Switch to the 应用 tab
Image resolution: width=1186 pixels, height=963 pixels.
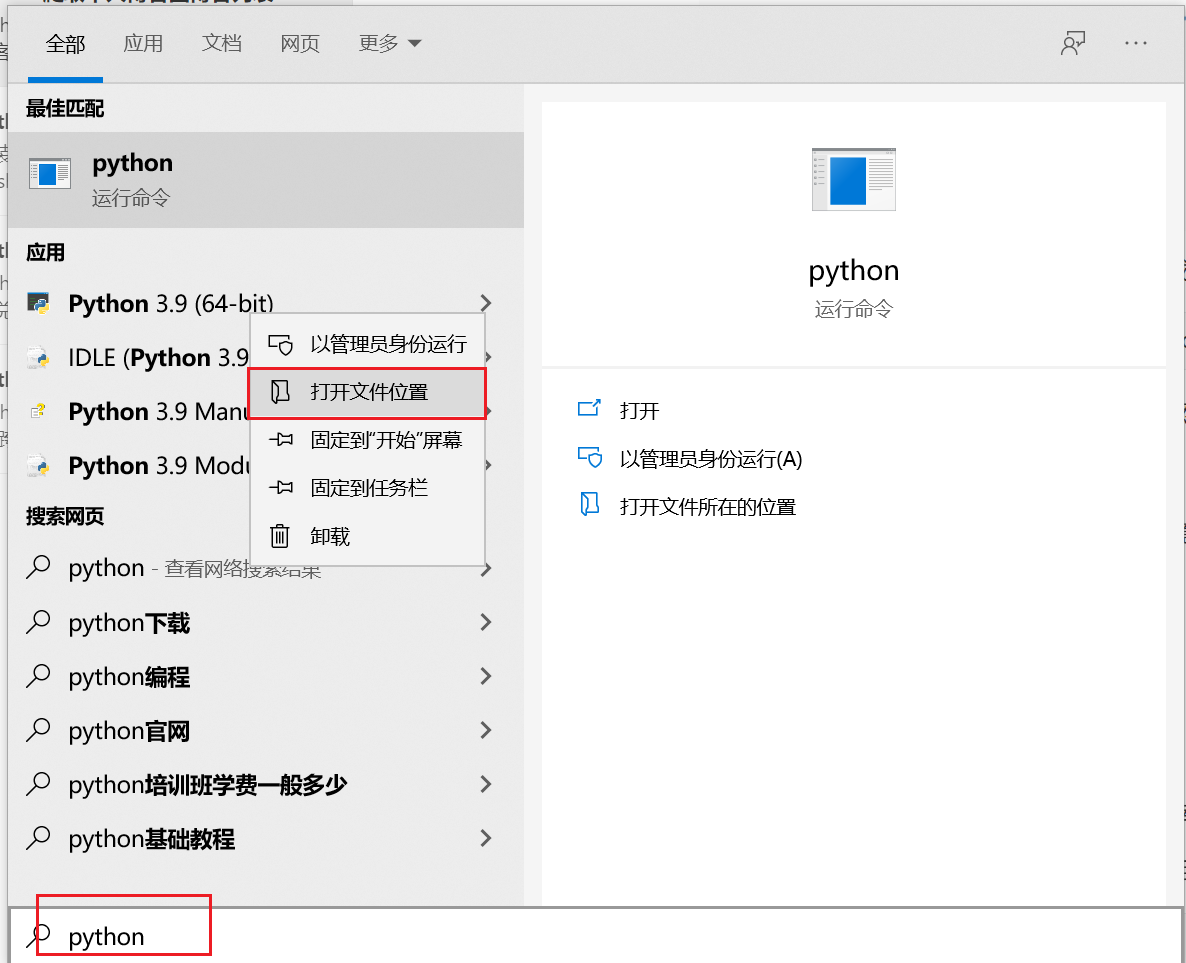point(143,44)
